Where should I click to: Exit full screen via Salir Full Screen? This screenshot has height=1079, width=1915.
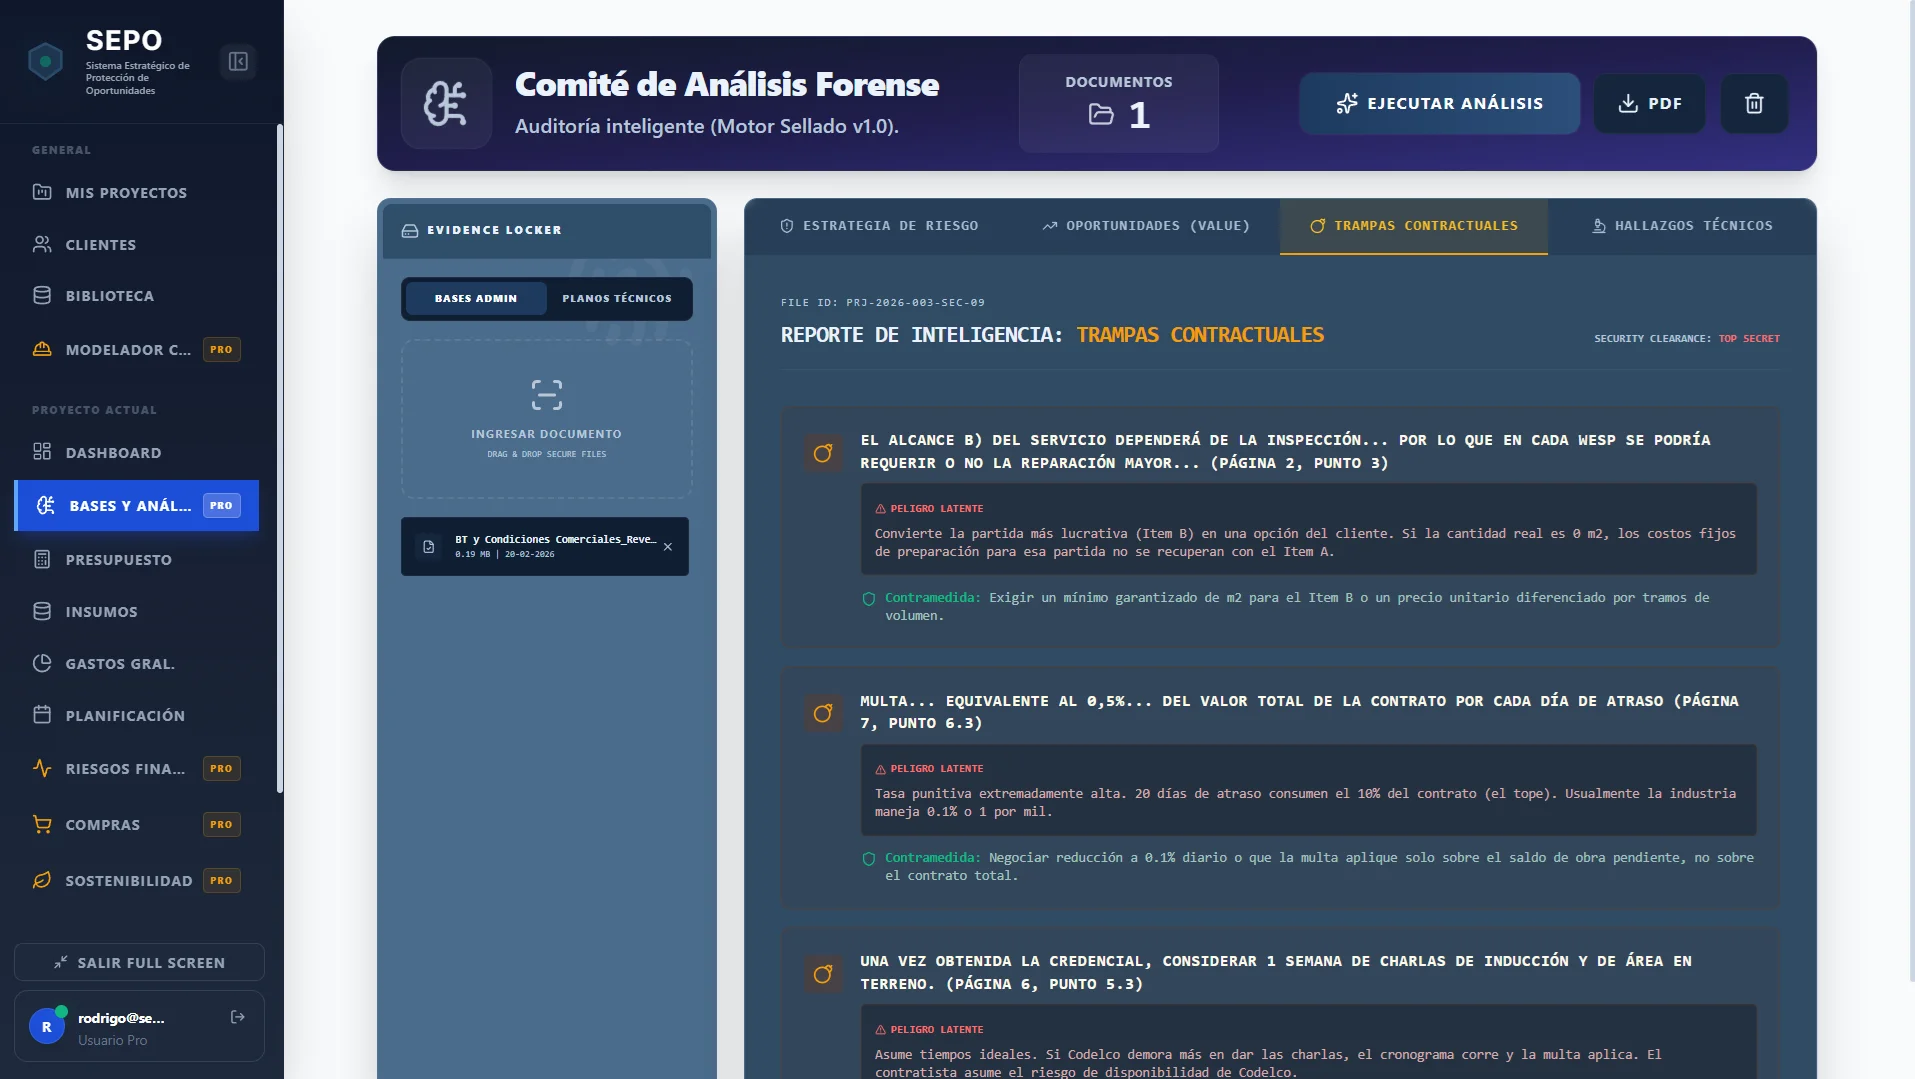(x=139, y=962)
